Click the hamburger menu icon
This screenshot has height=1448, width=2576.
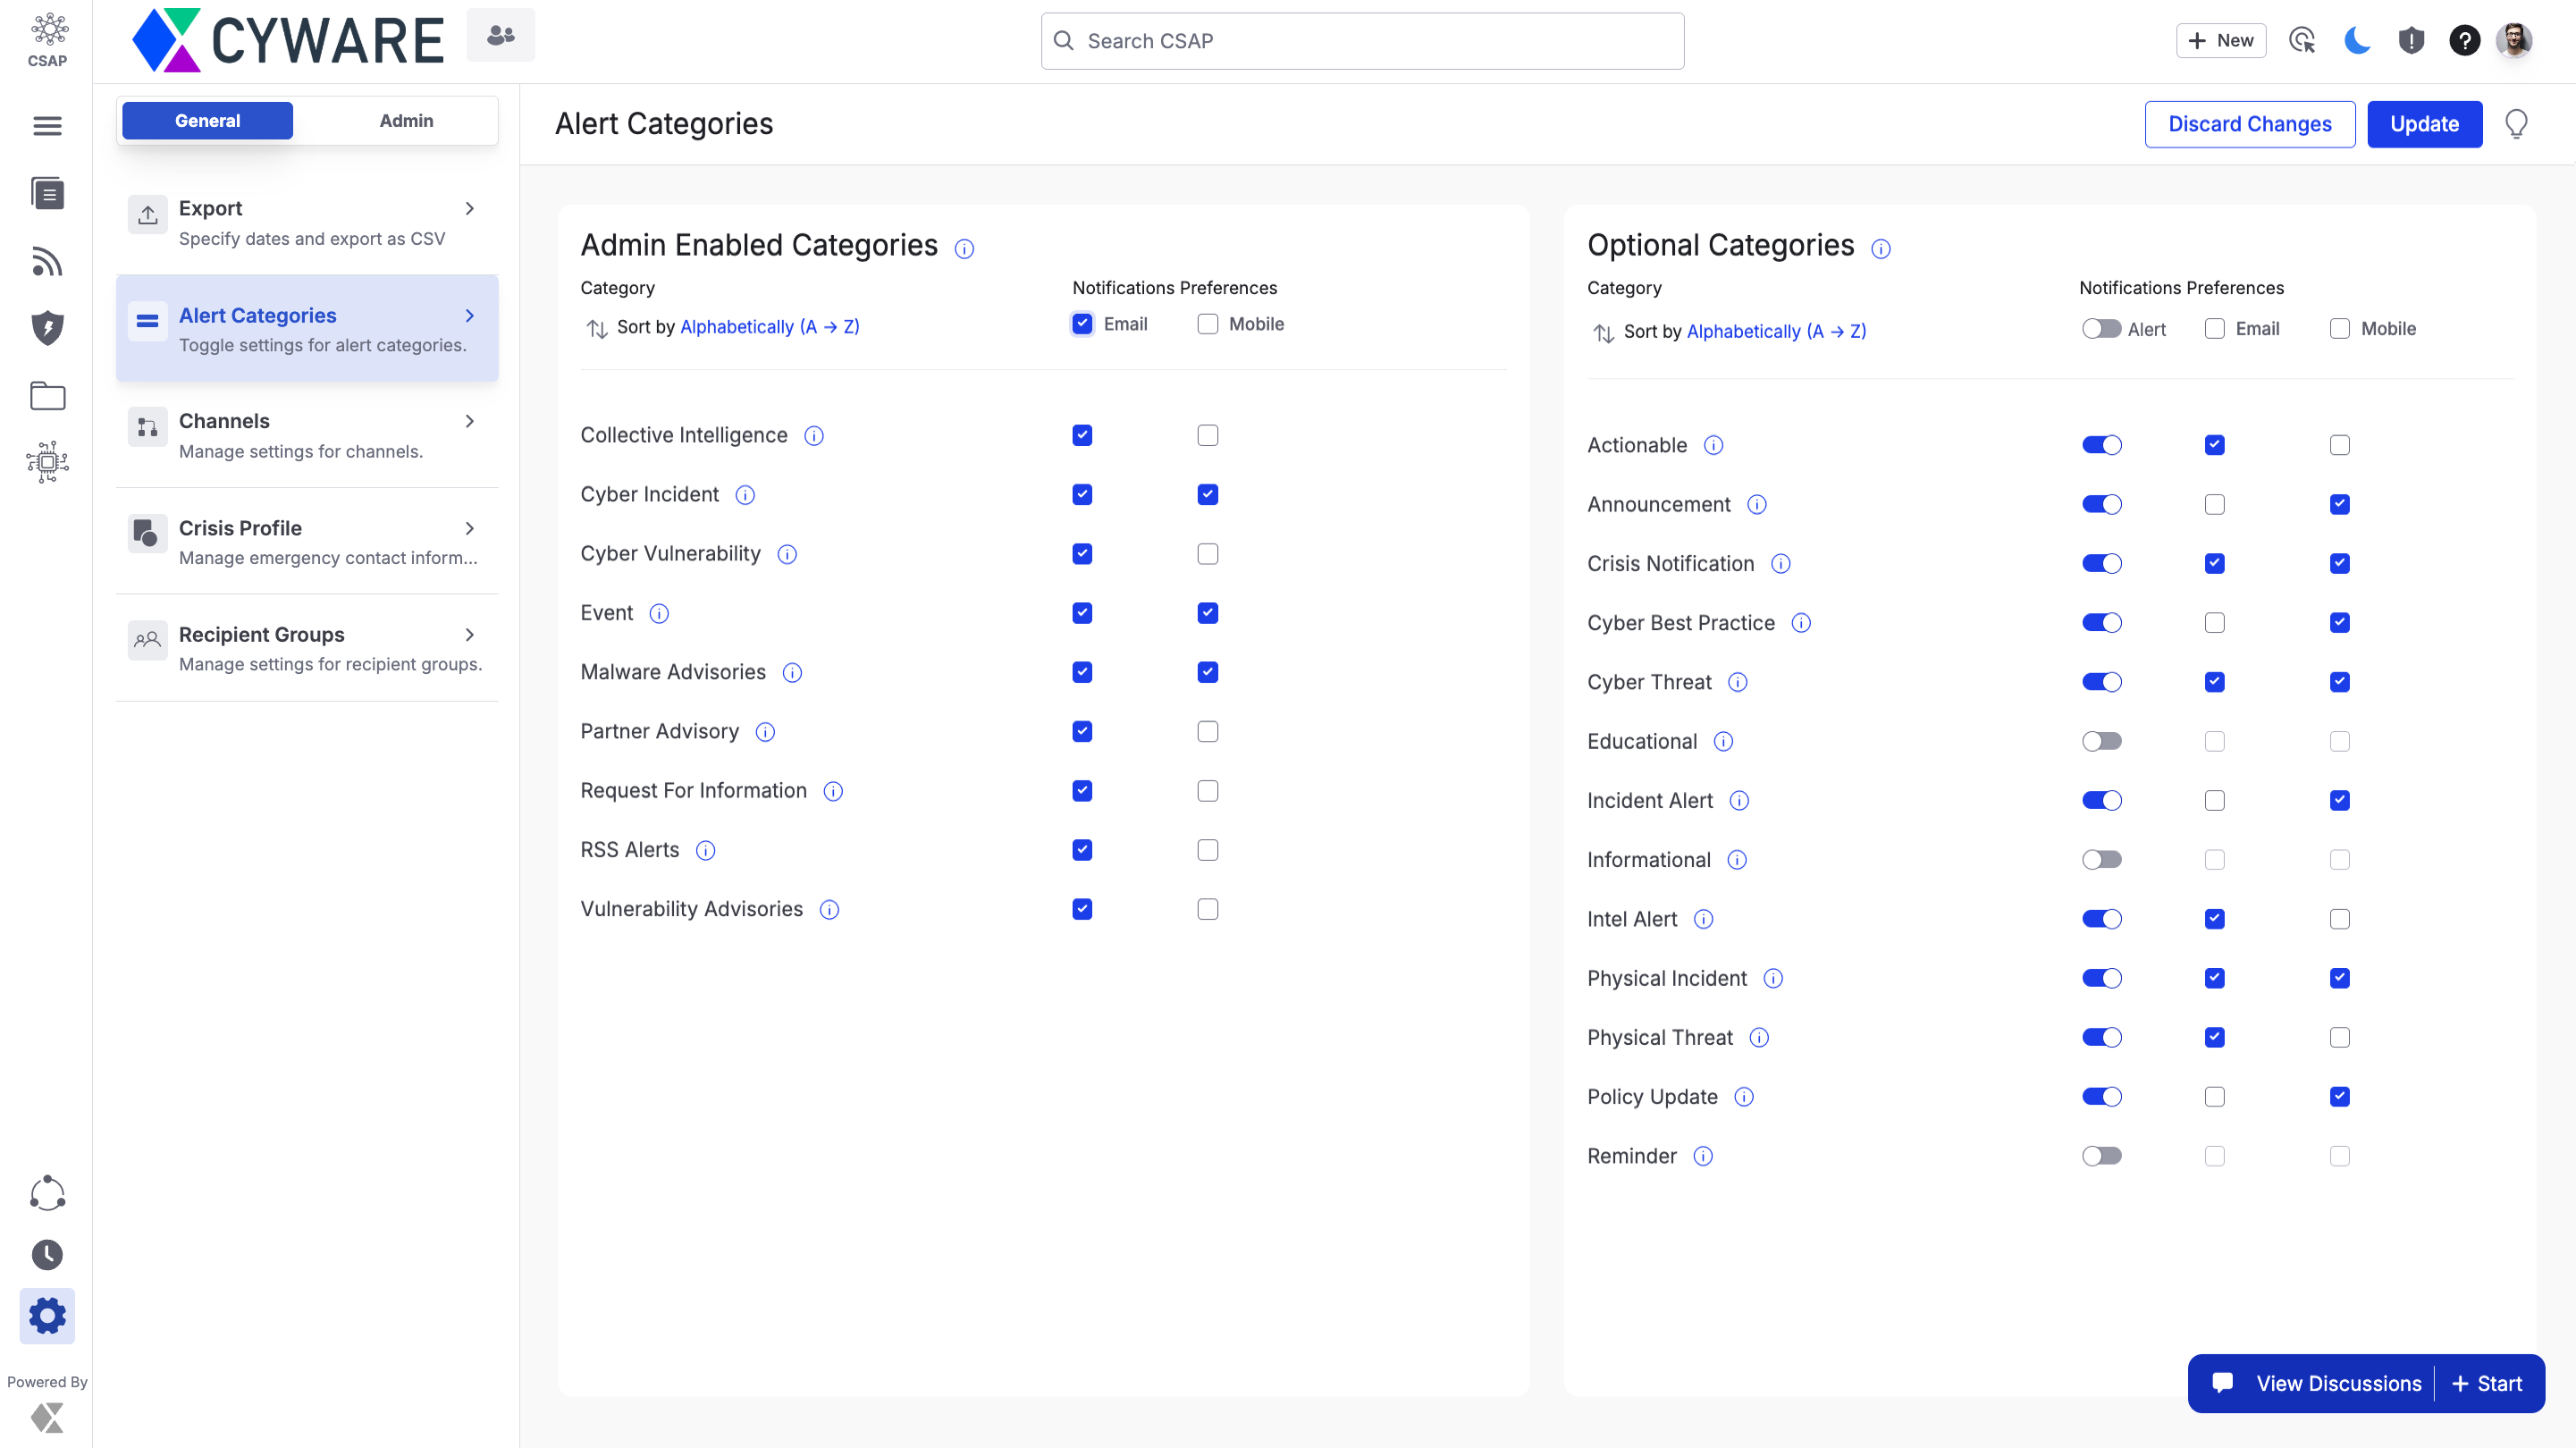pos(47,126)
